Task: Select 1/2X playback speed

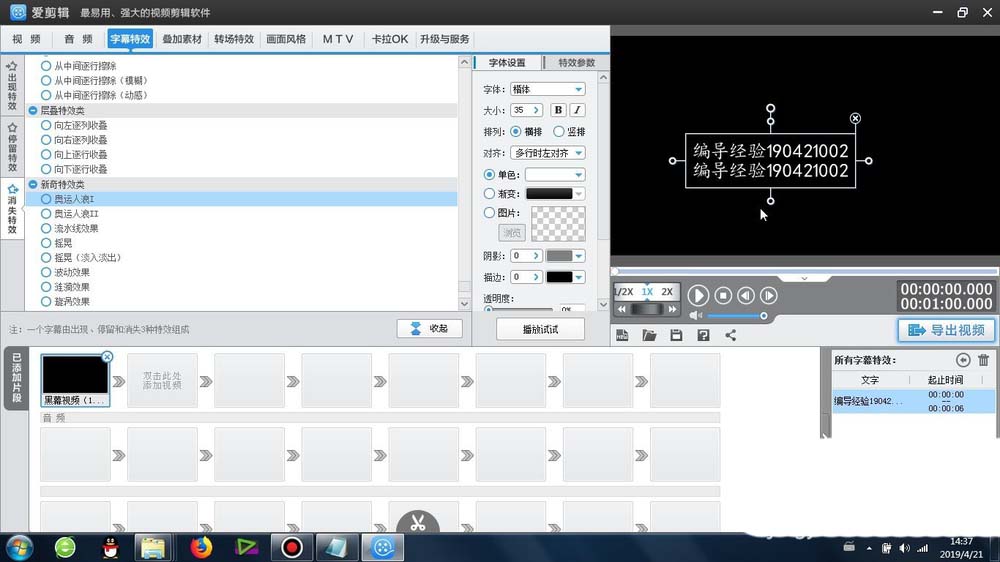Action: pos(624,292)
